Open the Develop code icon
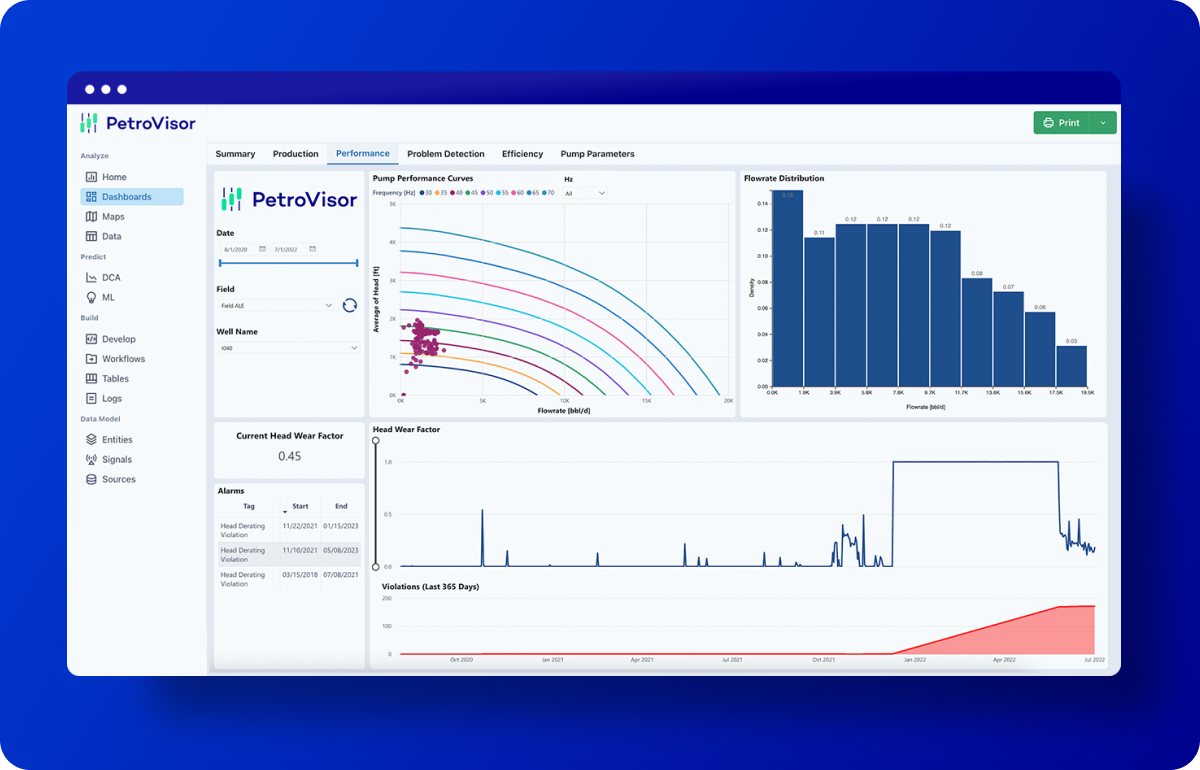The width and height of the screenshot is (1200, 770). pyautogui.click(x=92, y=339)
